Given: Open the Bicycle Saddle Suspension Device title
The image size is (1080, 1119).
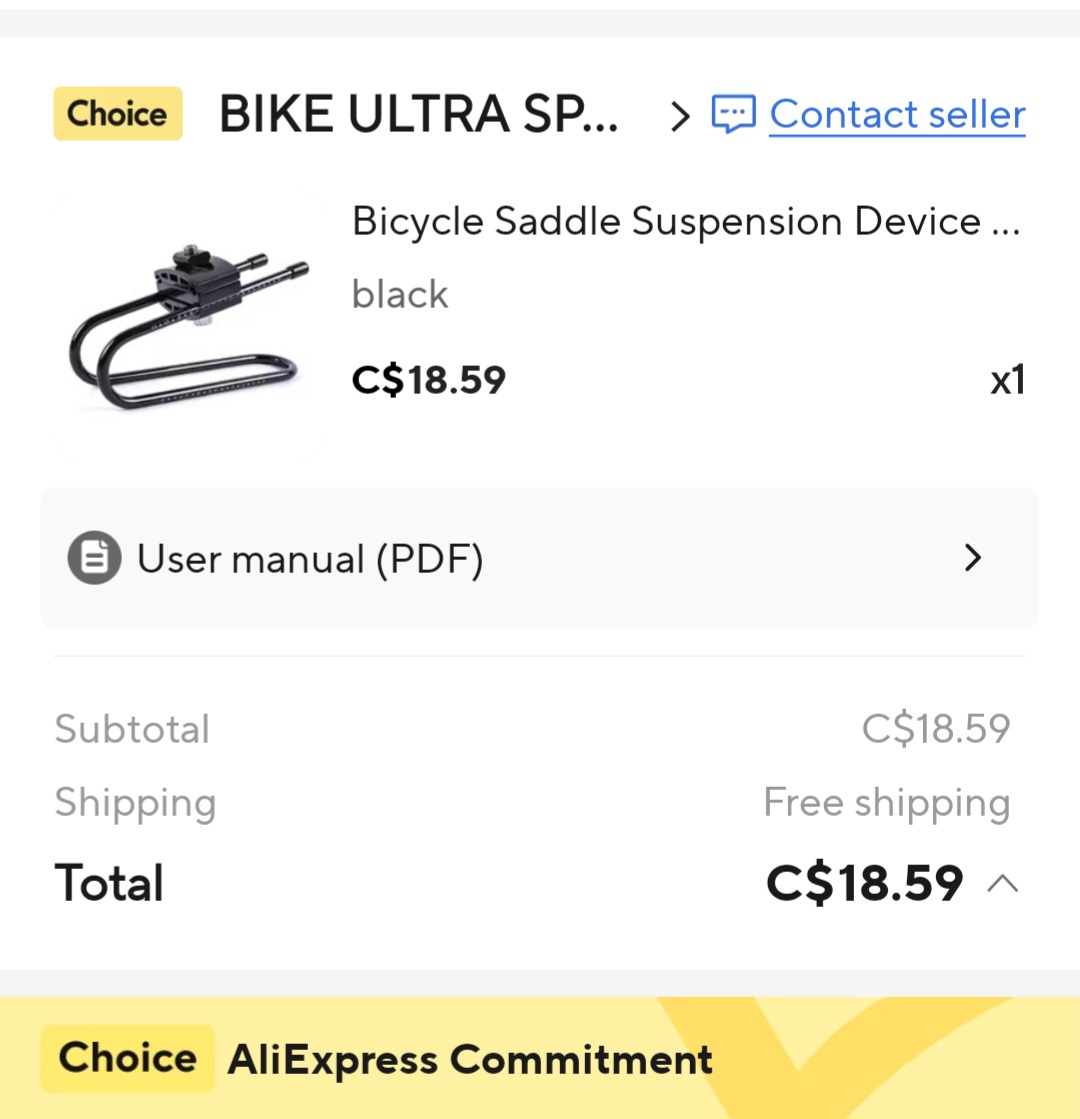Looking at the screenshot, I should click(686, 221).
